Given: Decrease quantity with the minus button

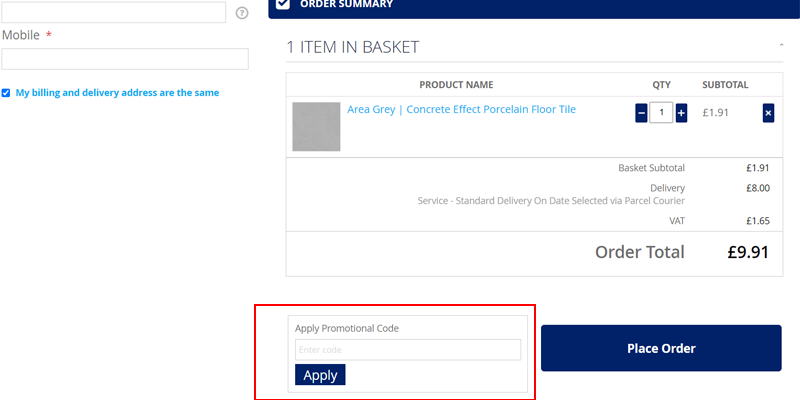Looking at the screenshot, I should coord(641,113).
